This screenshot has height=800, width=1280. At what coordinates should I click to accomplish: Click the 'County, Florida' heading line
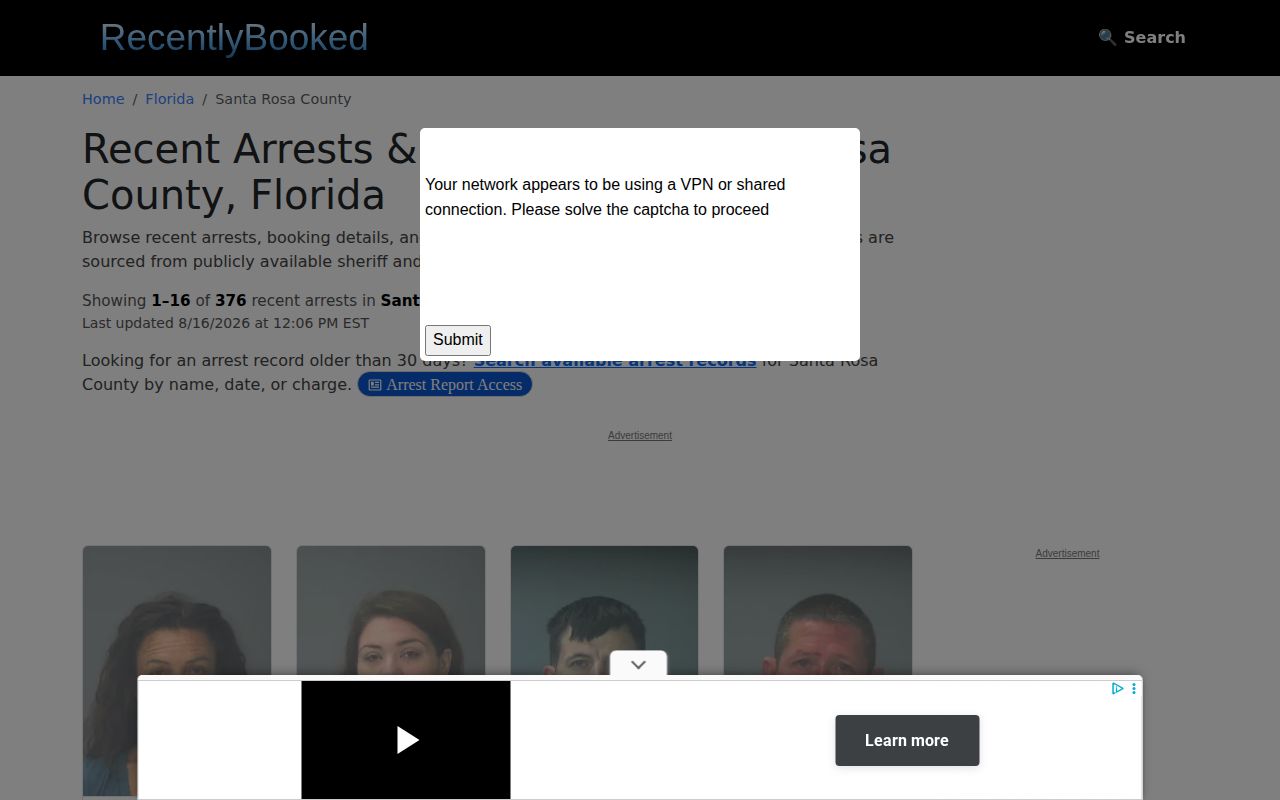pos(233,194)
